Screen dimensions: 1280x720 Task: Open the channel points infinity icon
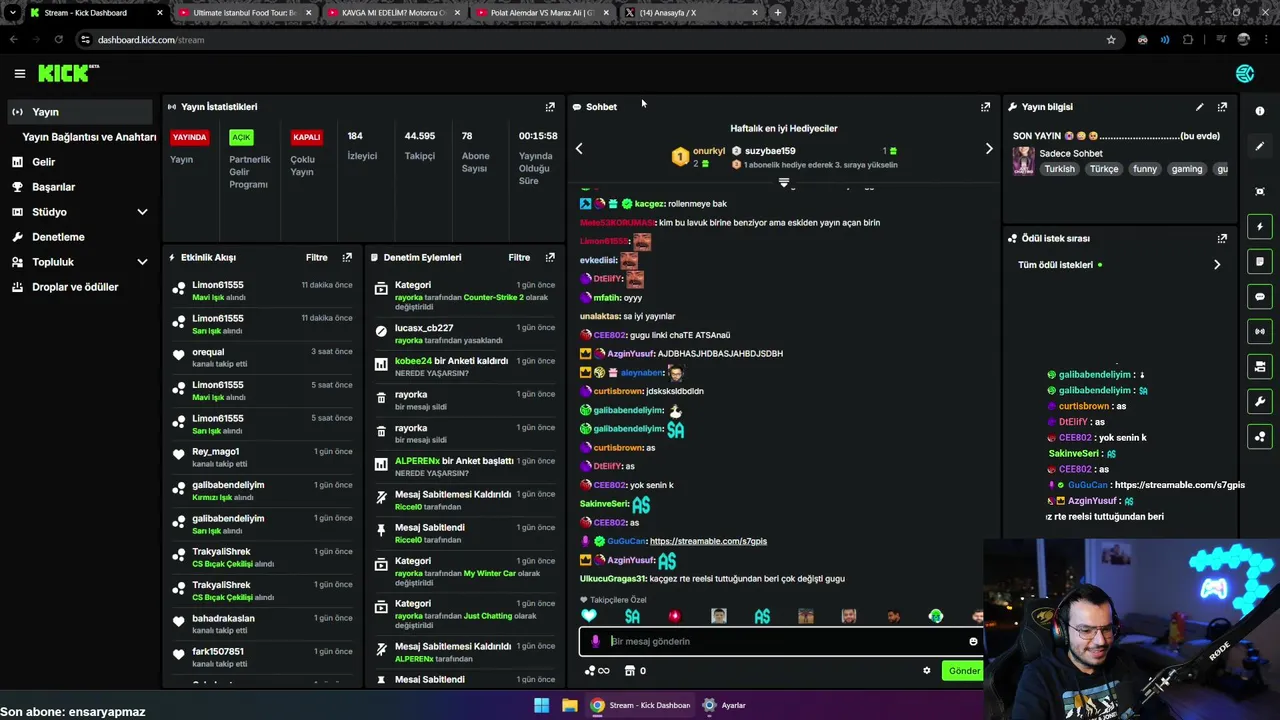[597, 671]
